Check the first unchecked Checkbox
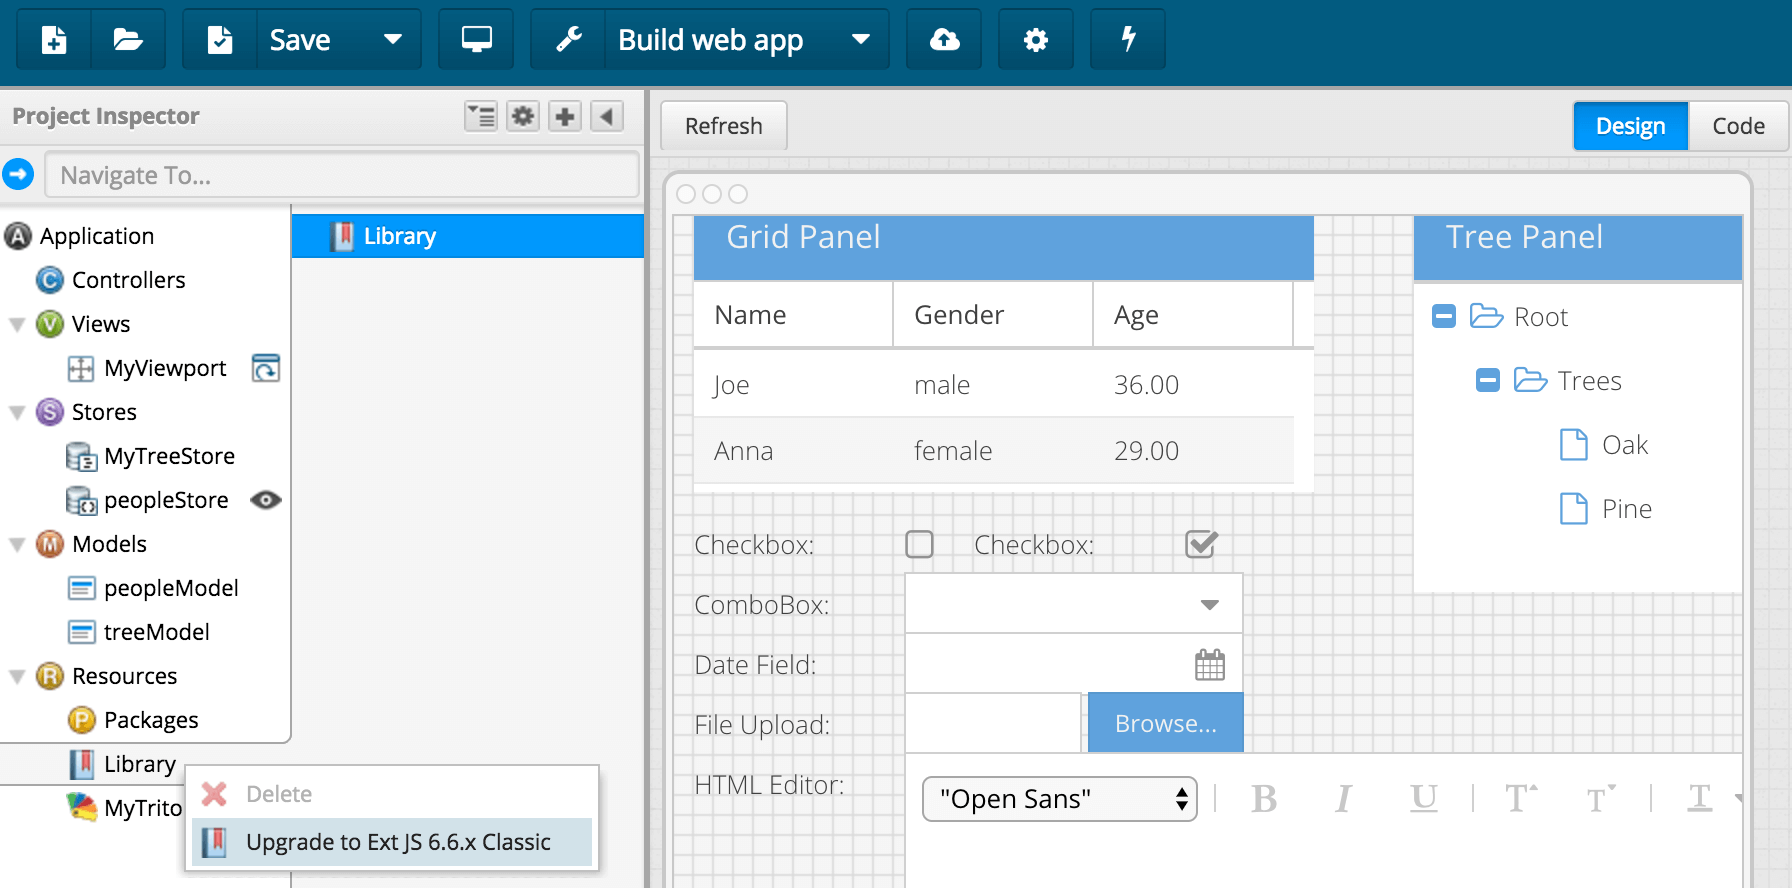This screenshot has width=1792, height=888. coord(919,544)
